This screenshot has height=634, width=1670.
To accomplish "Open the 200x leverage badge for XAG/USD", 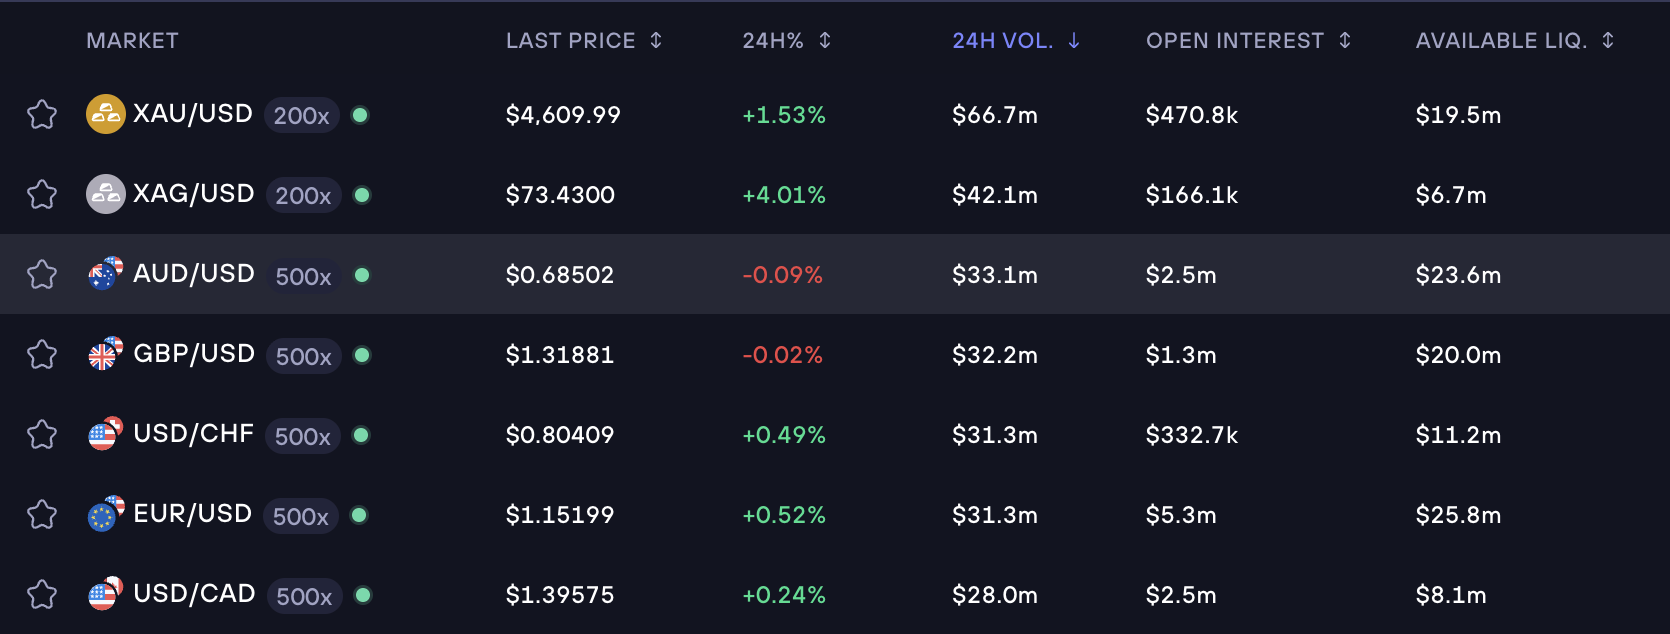I will click(x=302, y=196).
